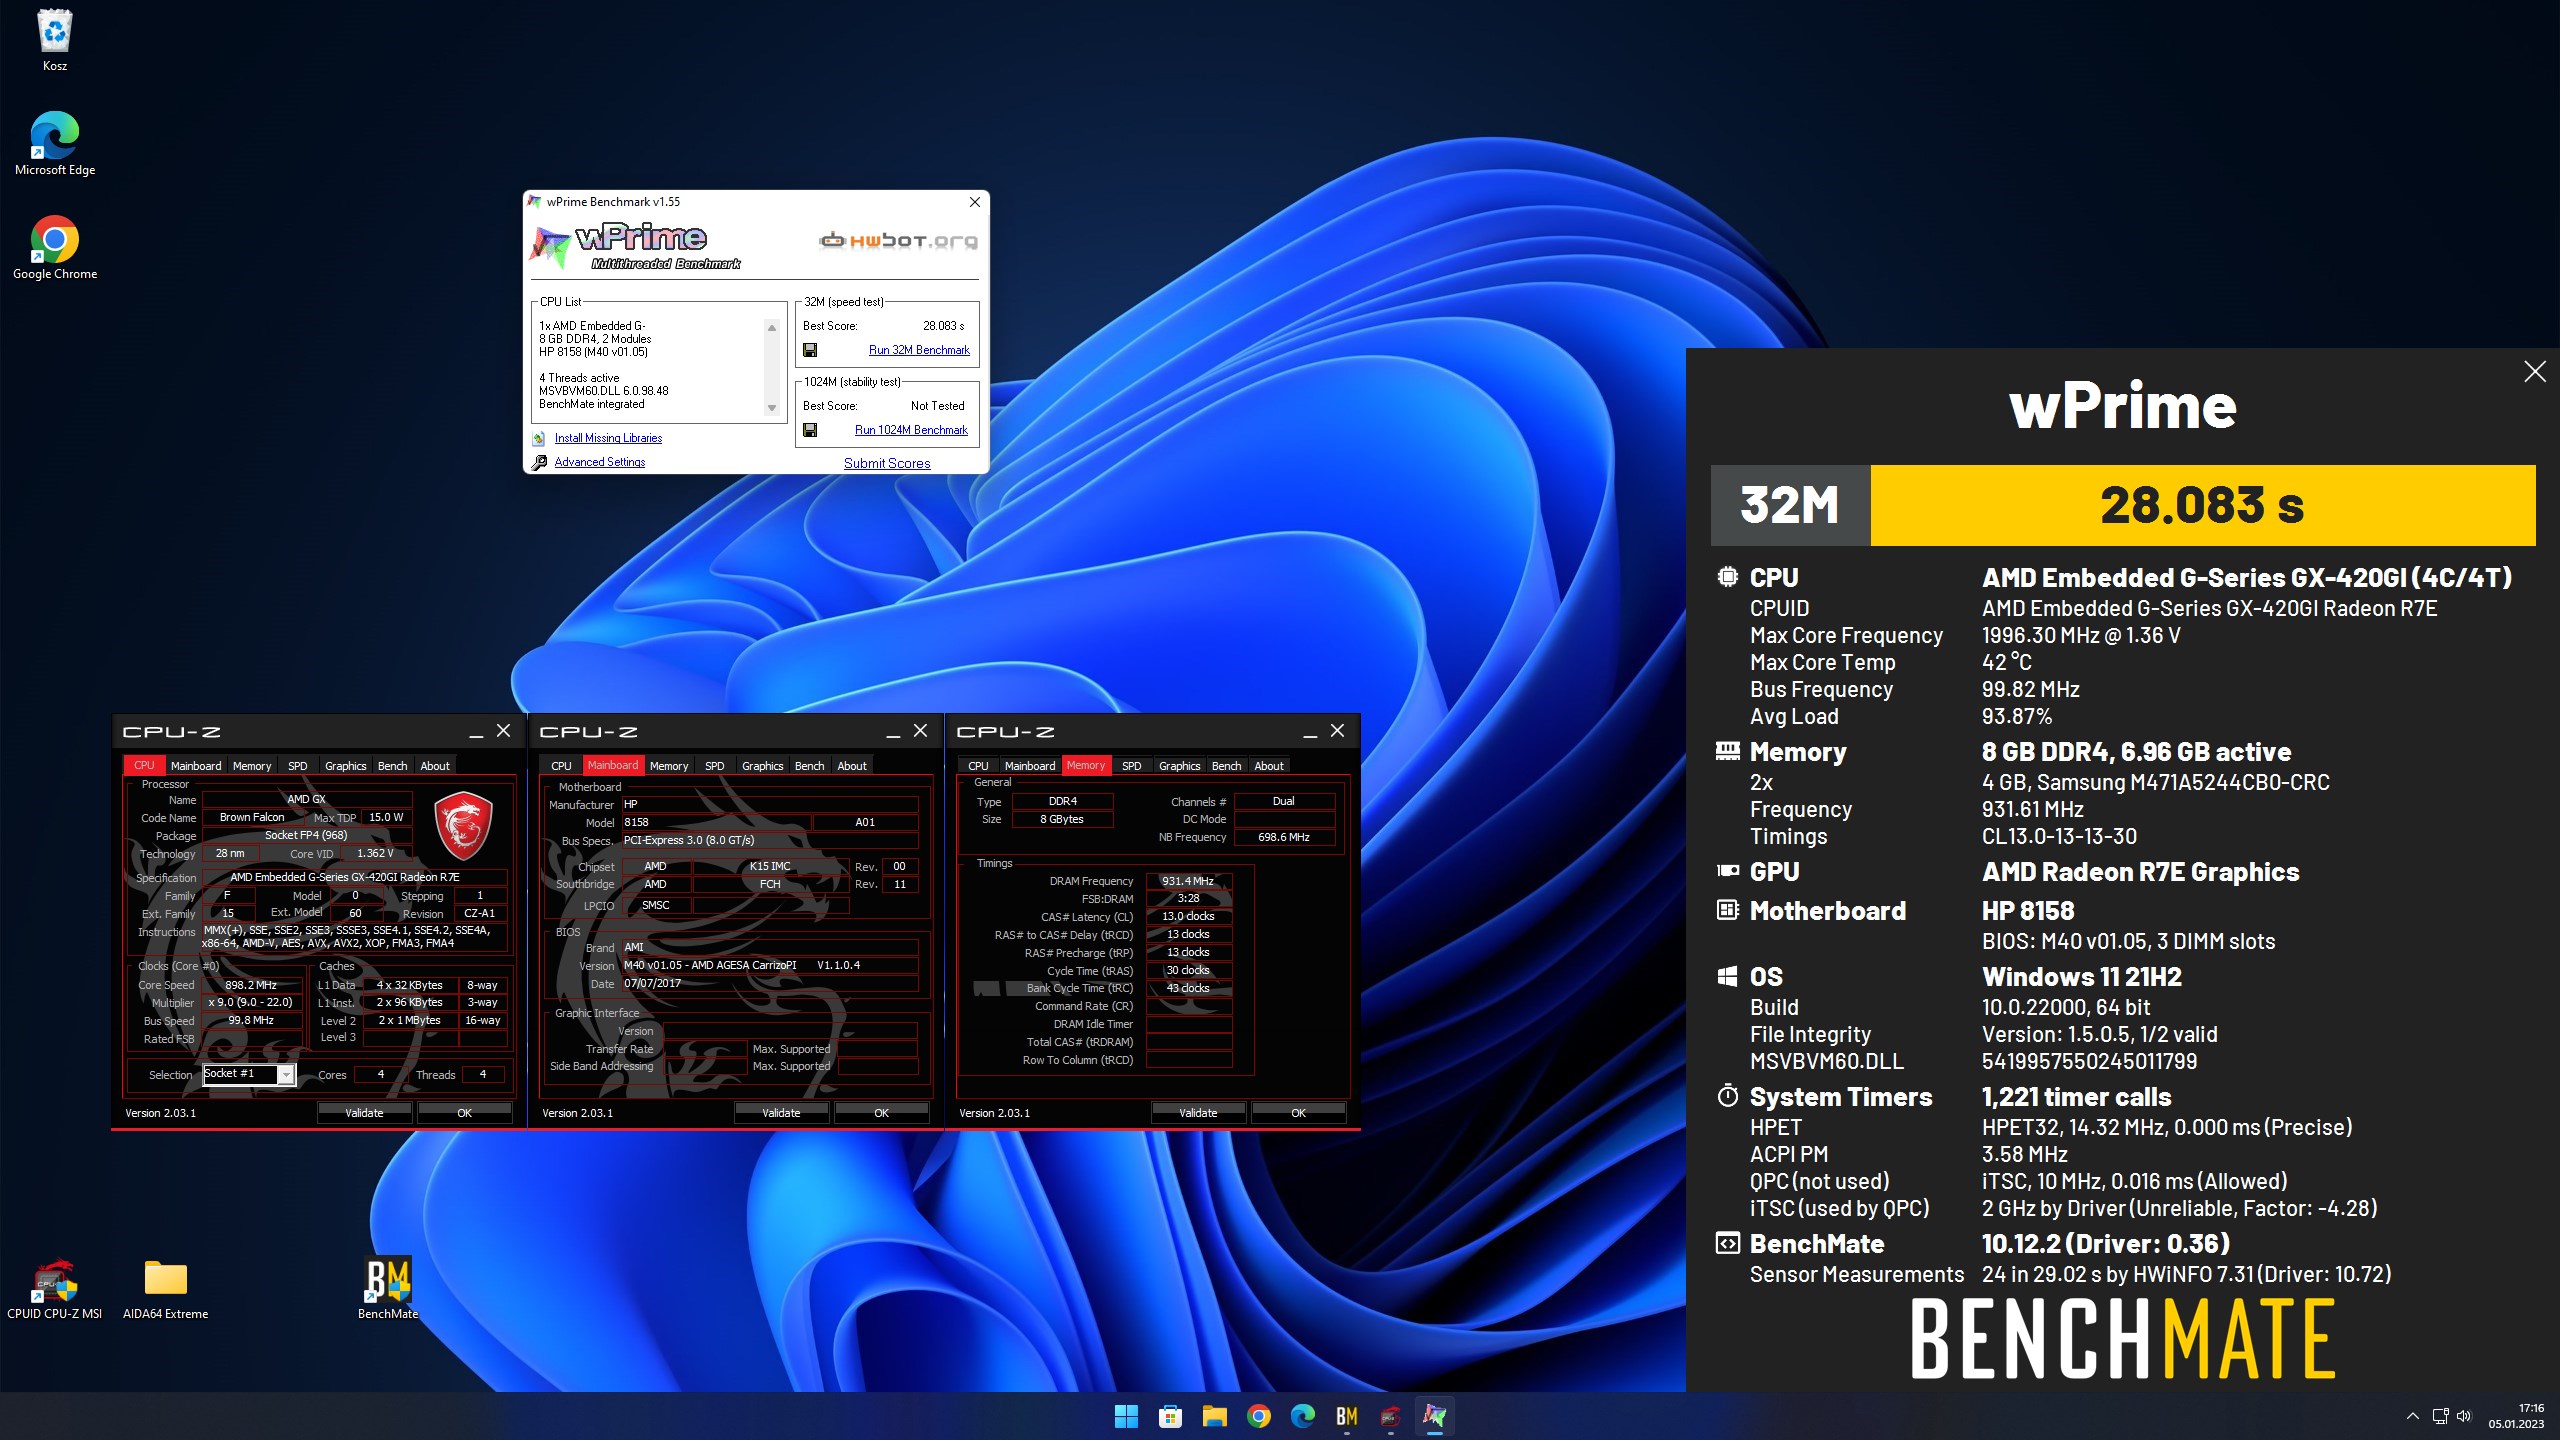
Task: Switch to BenchMate in the taskbar
Action: [1346, 1416]
